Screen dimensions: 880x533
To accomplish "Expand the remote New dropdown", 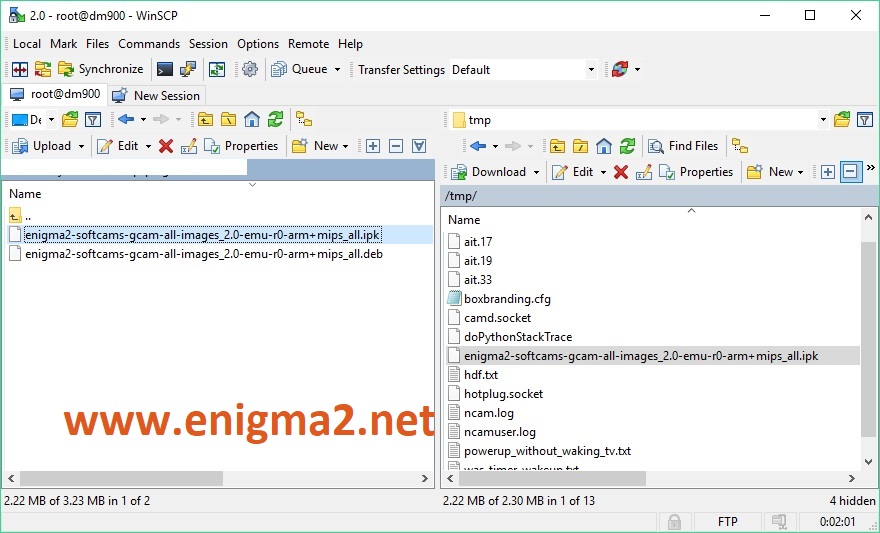I will pyautogui.click(x=801, y=172).
